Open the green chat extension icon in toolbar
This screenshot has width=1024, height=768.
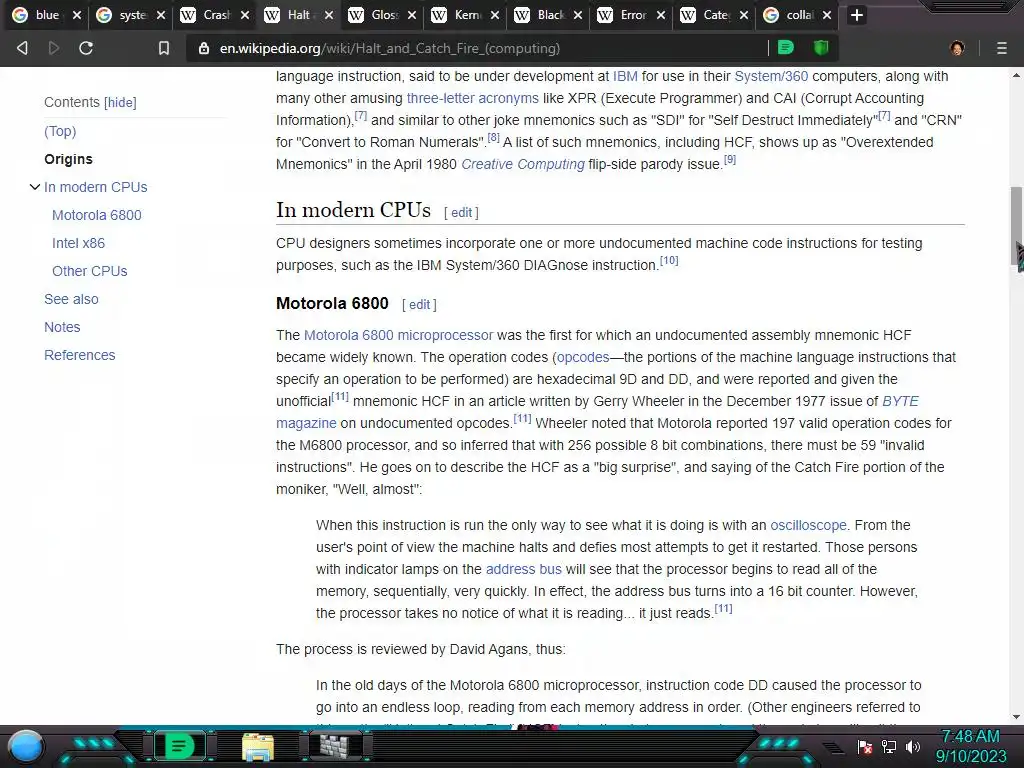786,48
